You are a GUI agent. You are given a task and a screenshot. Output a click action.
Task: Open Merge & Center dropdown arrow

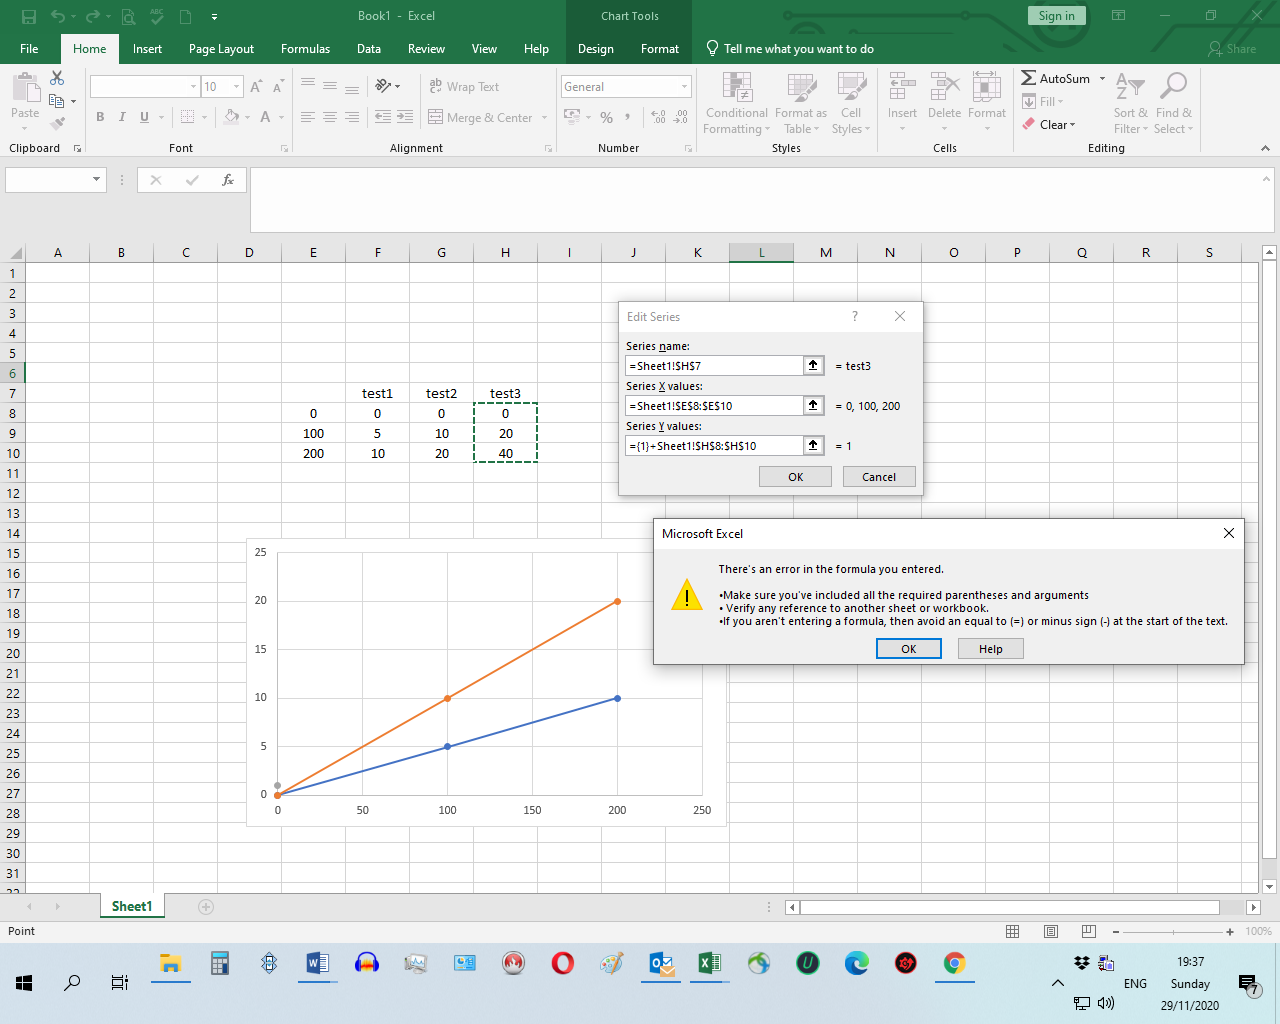pos(545,117)
